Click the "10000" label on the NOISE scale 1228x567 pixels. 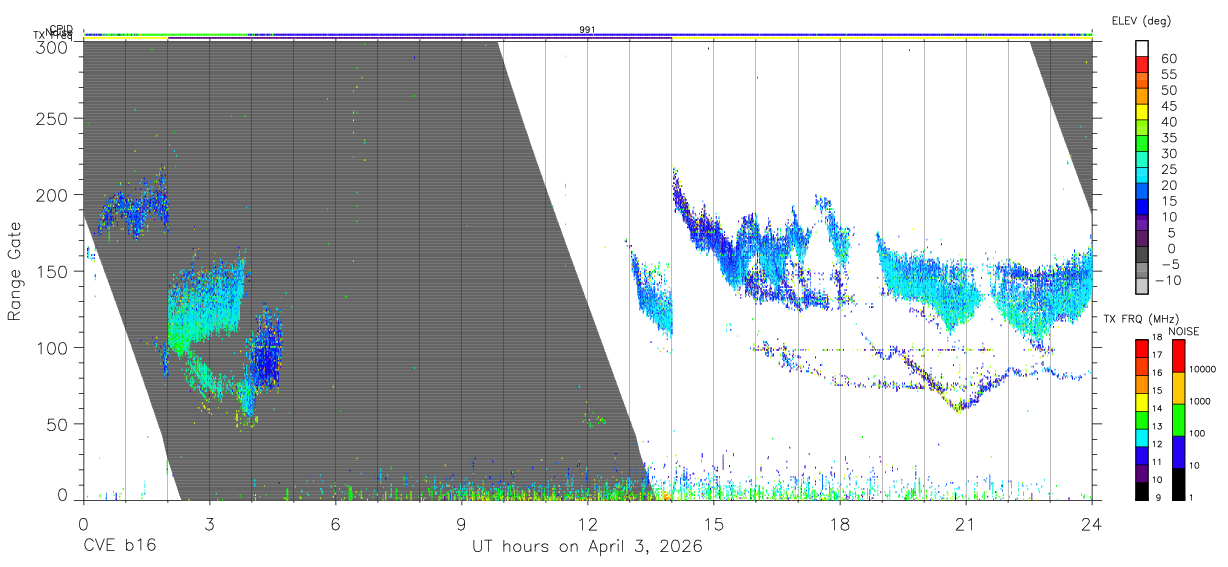(x=1201, y=370)
